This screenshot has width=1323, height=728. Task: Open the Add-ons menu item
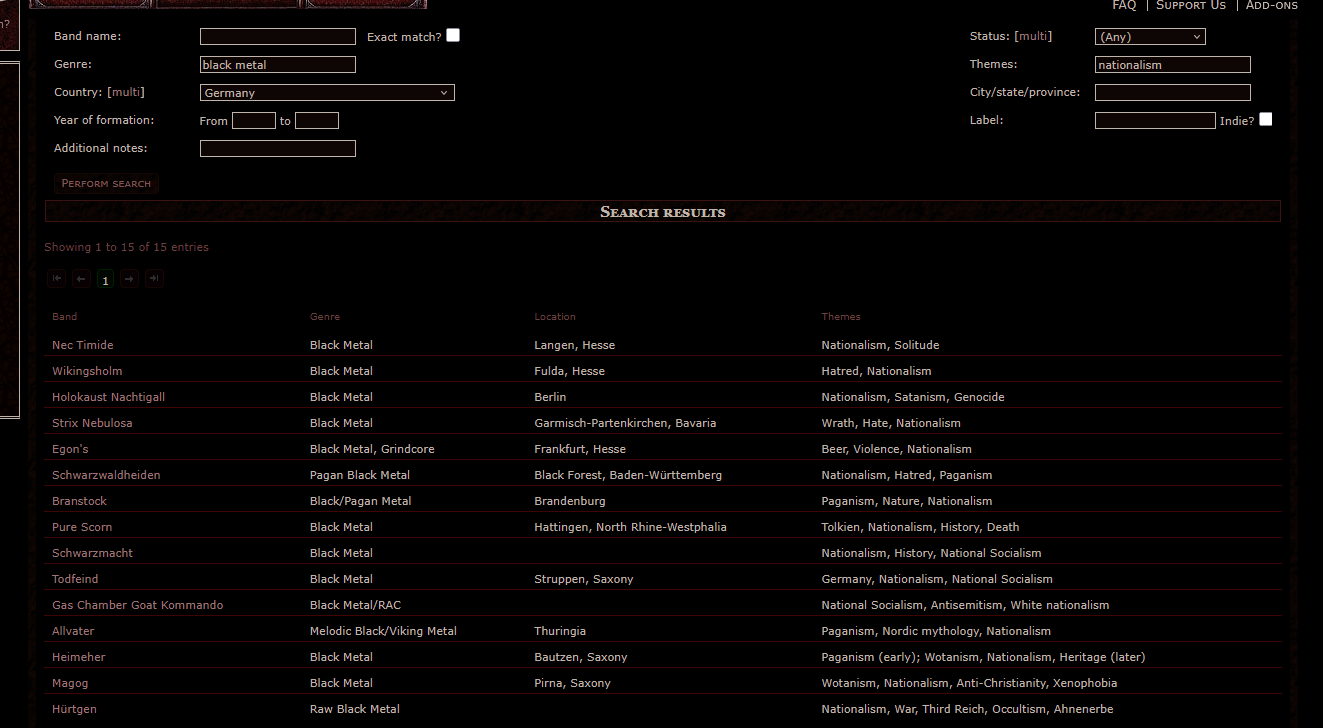point(1271,5)
